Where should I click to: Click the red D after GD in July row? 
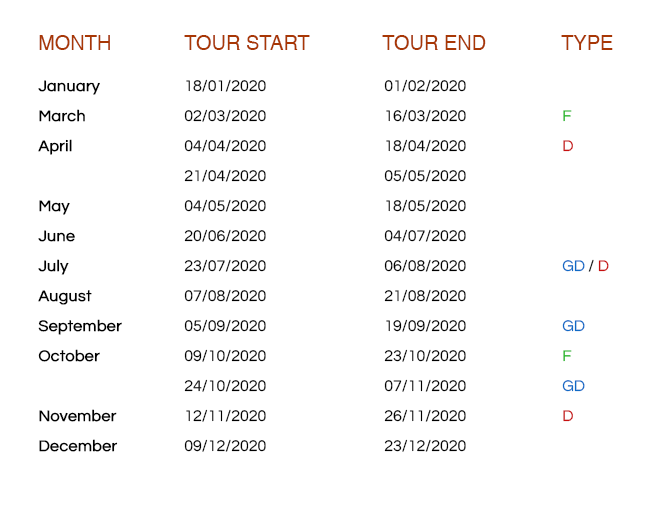[603, 266]
